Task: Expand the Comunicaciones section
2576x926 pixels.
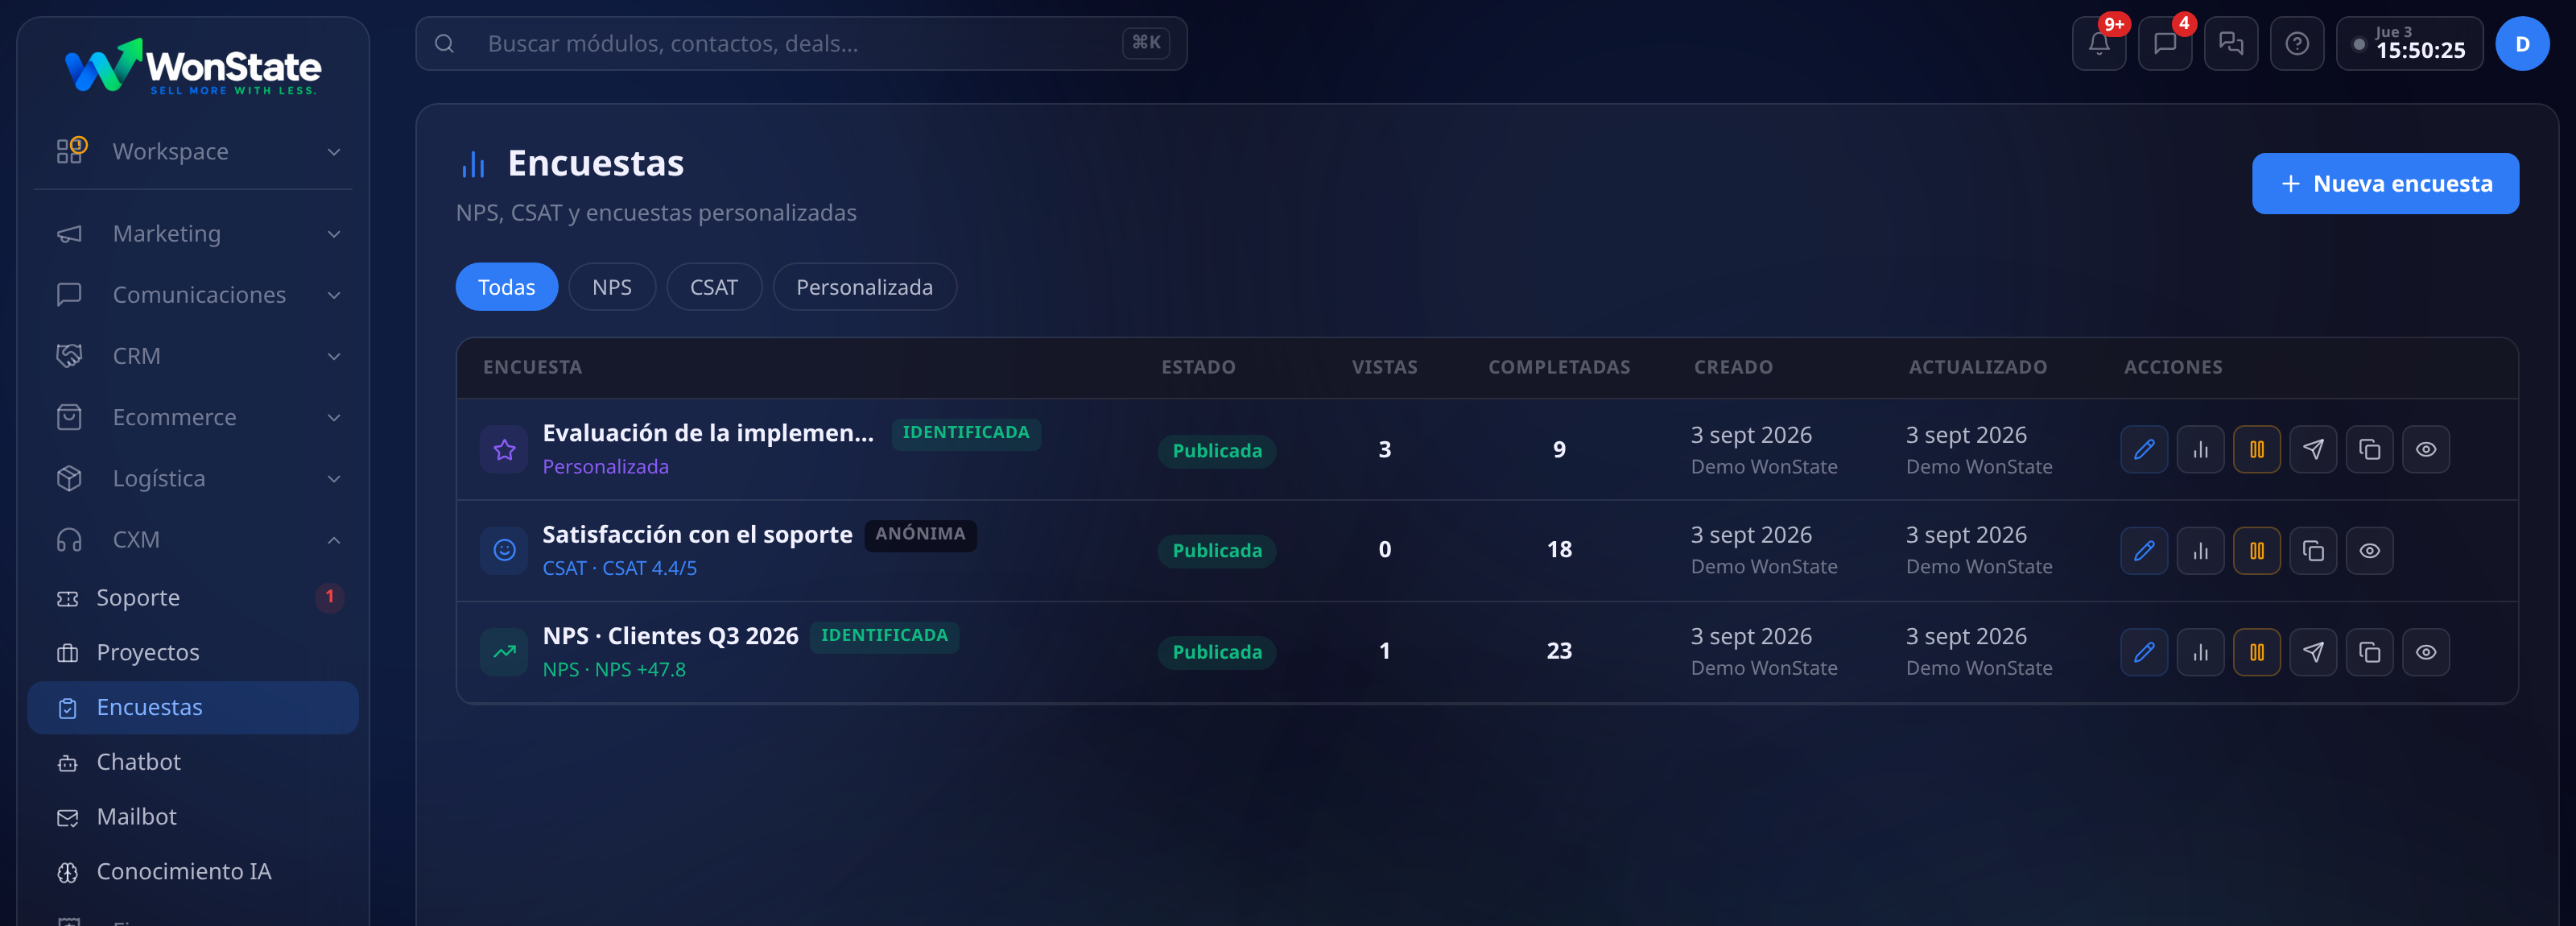Action: pyautogui.click(x=193, y=295)
